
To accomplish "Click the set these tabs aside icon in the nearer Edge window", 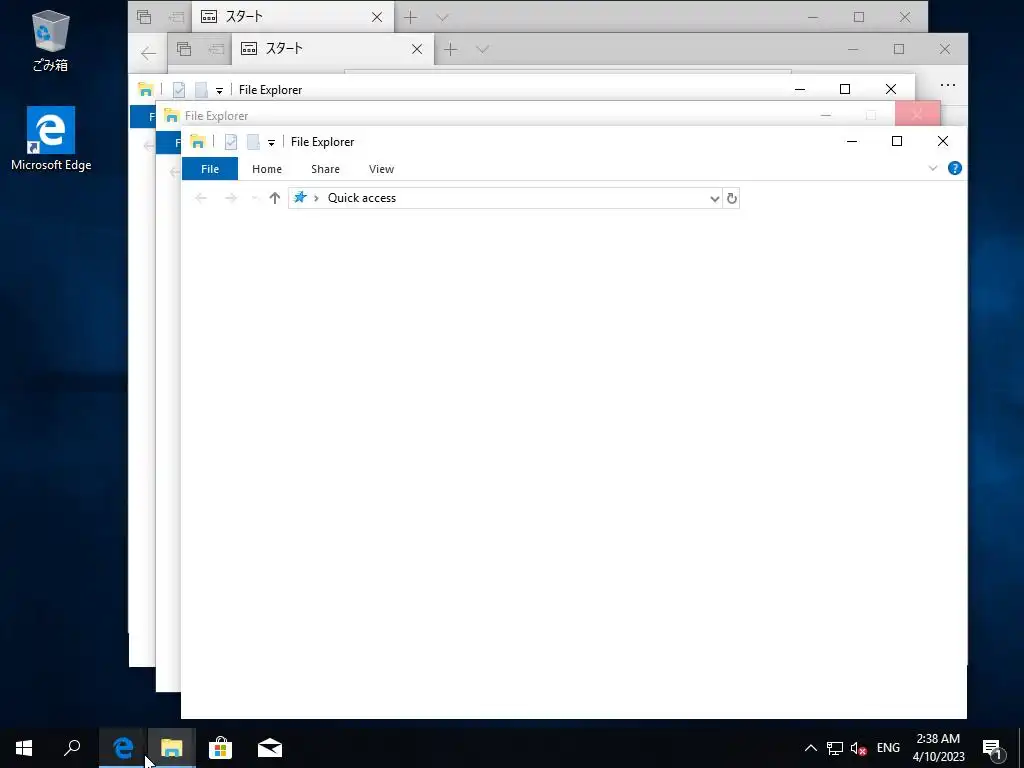I will tap(216, 49).
